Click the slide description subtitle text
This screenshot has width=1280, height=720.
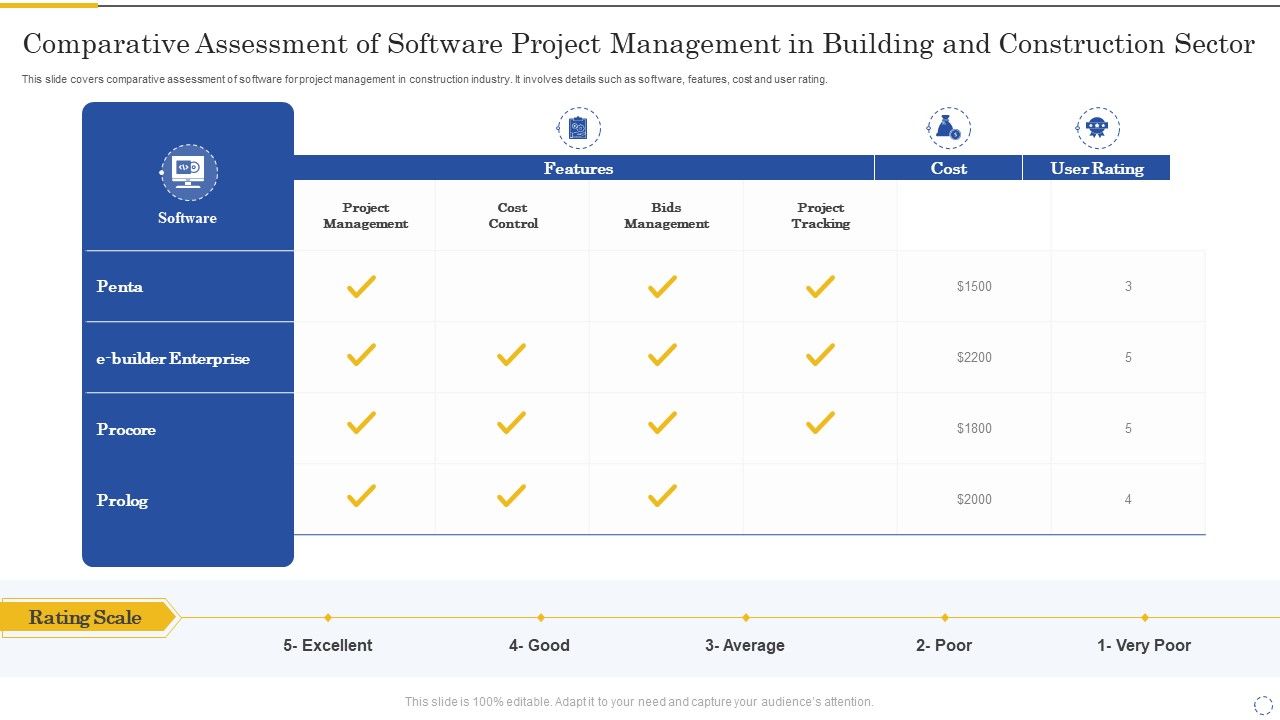click(425, 80)
